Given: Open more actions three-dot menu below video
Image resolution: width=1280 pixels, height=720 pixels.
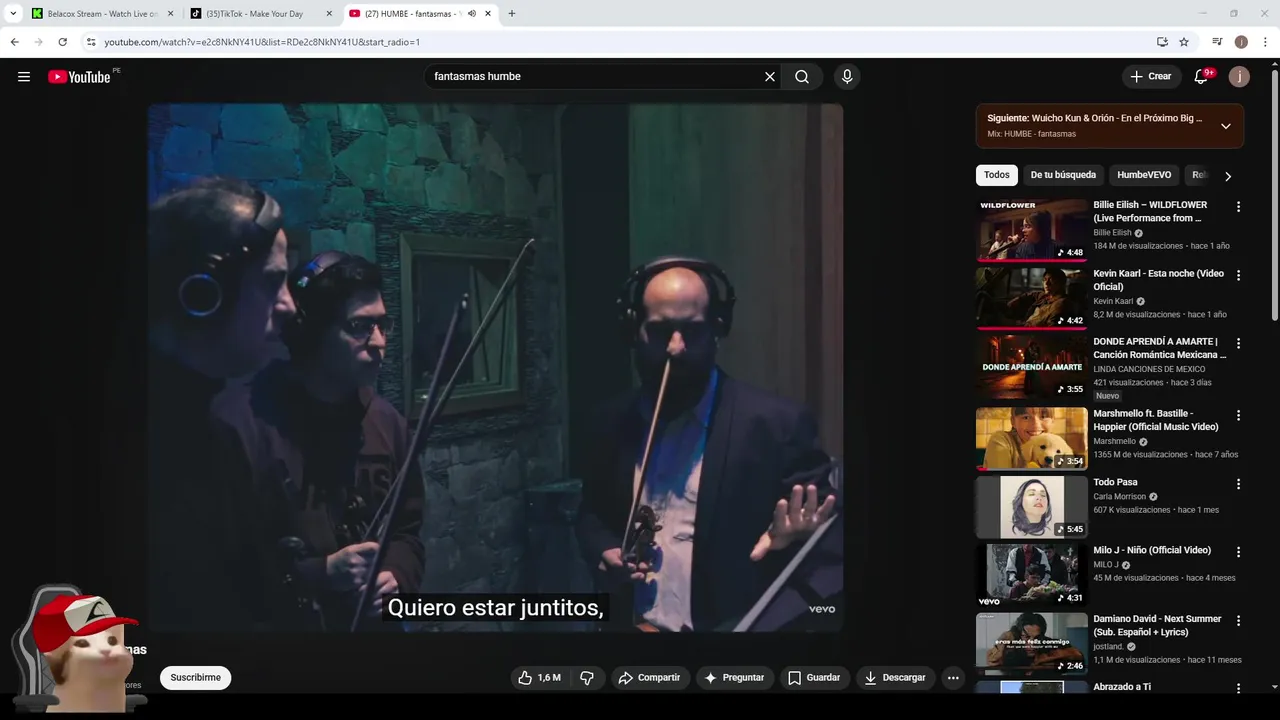Looking at the screenshot, I should 953,678.
